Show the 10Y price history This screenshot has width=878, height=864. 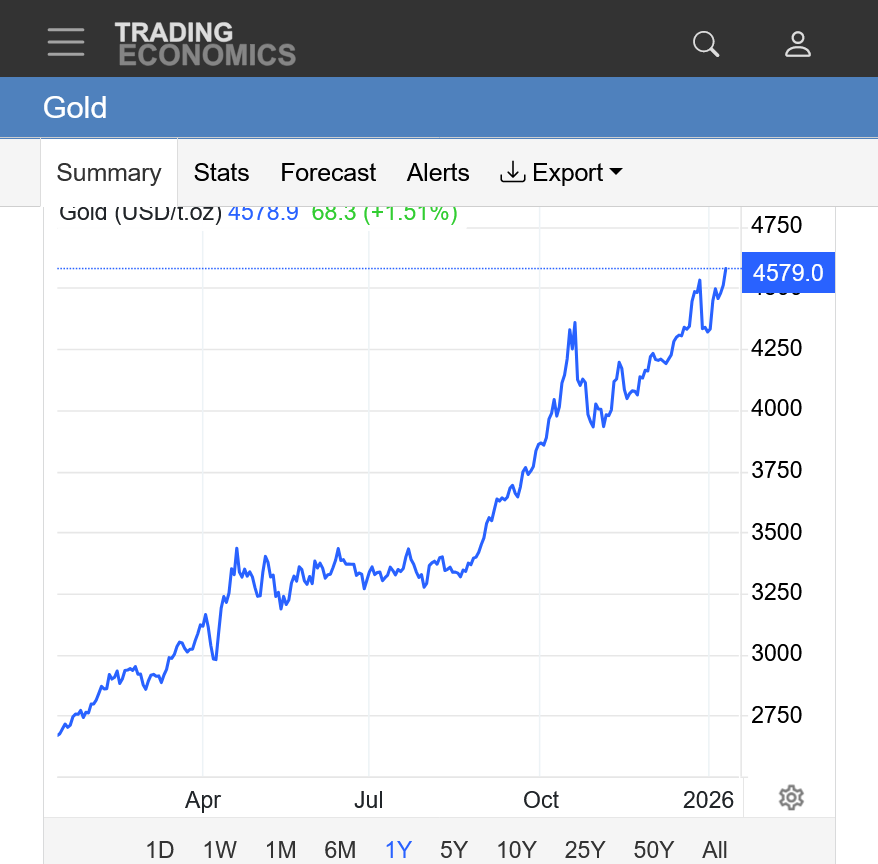516,850
